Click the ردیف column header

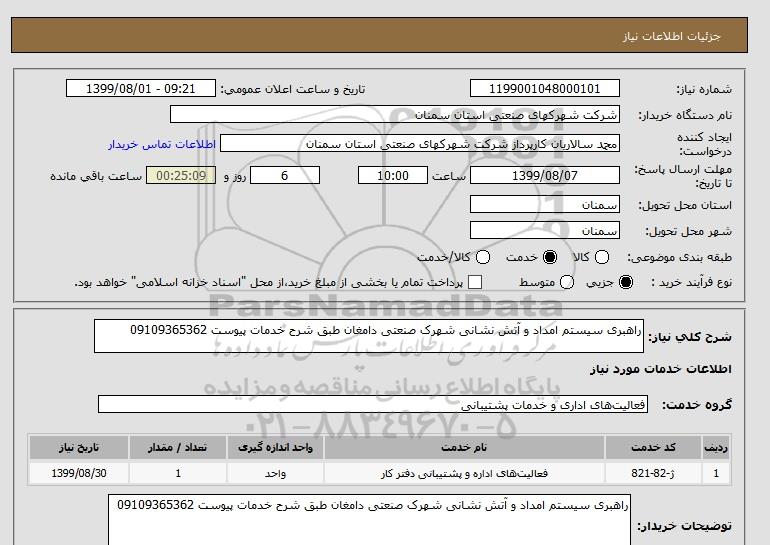click(x=716, y=447)
